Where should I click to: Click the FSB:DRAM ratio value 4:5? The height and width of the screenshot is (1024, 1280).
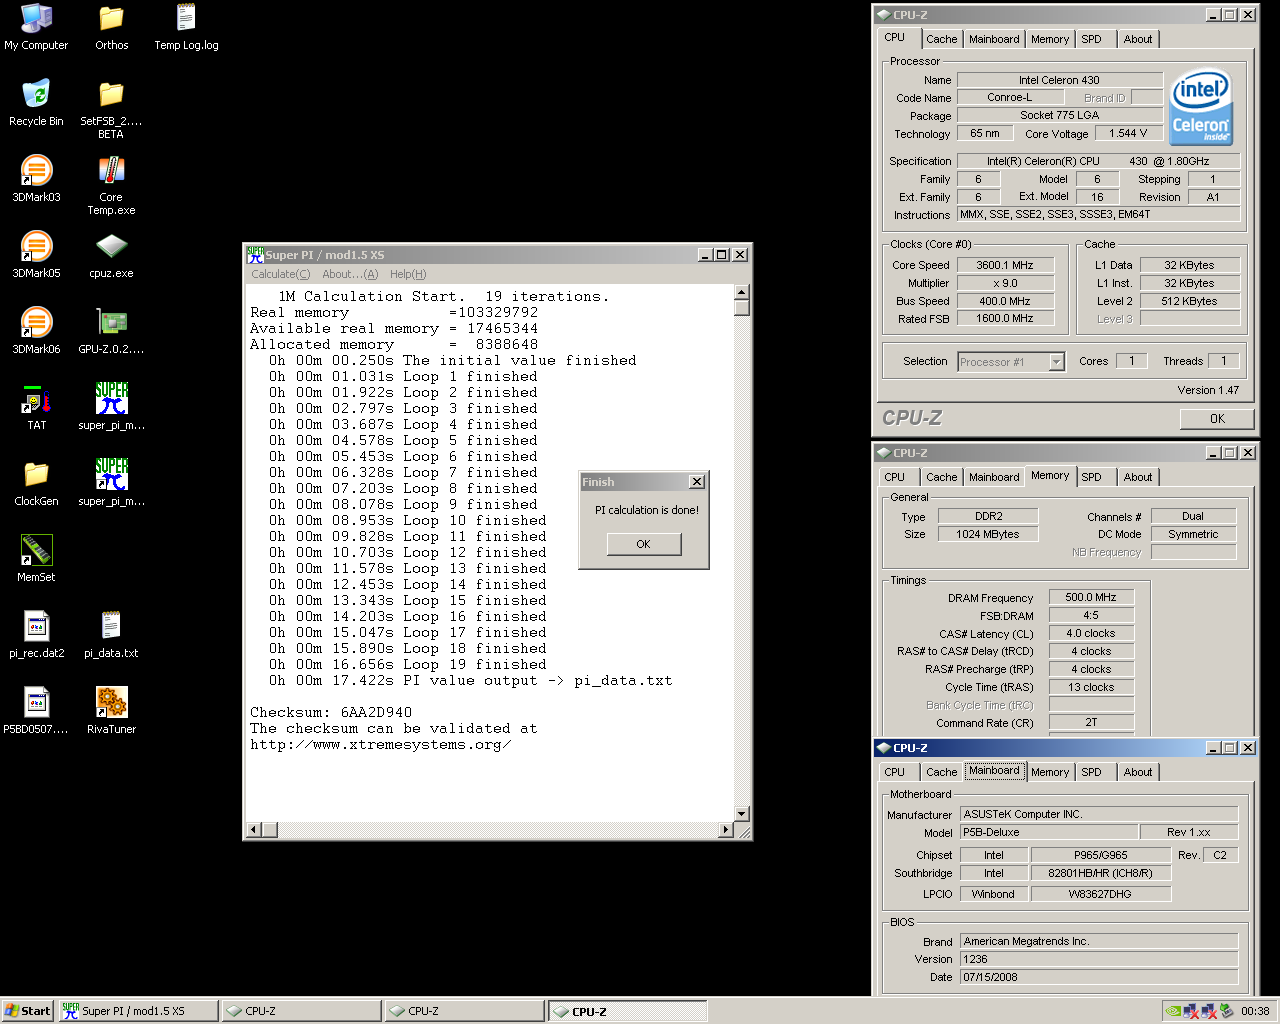pos(1091,615)
